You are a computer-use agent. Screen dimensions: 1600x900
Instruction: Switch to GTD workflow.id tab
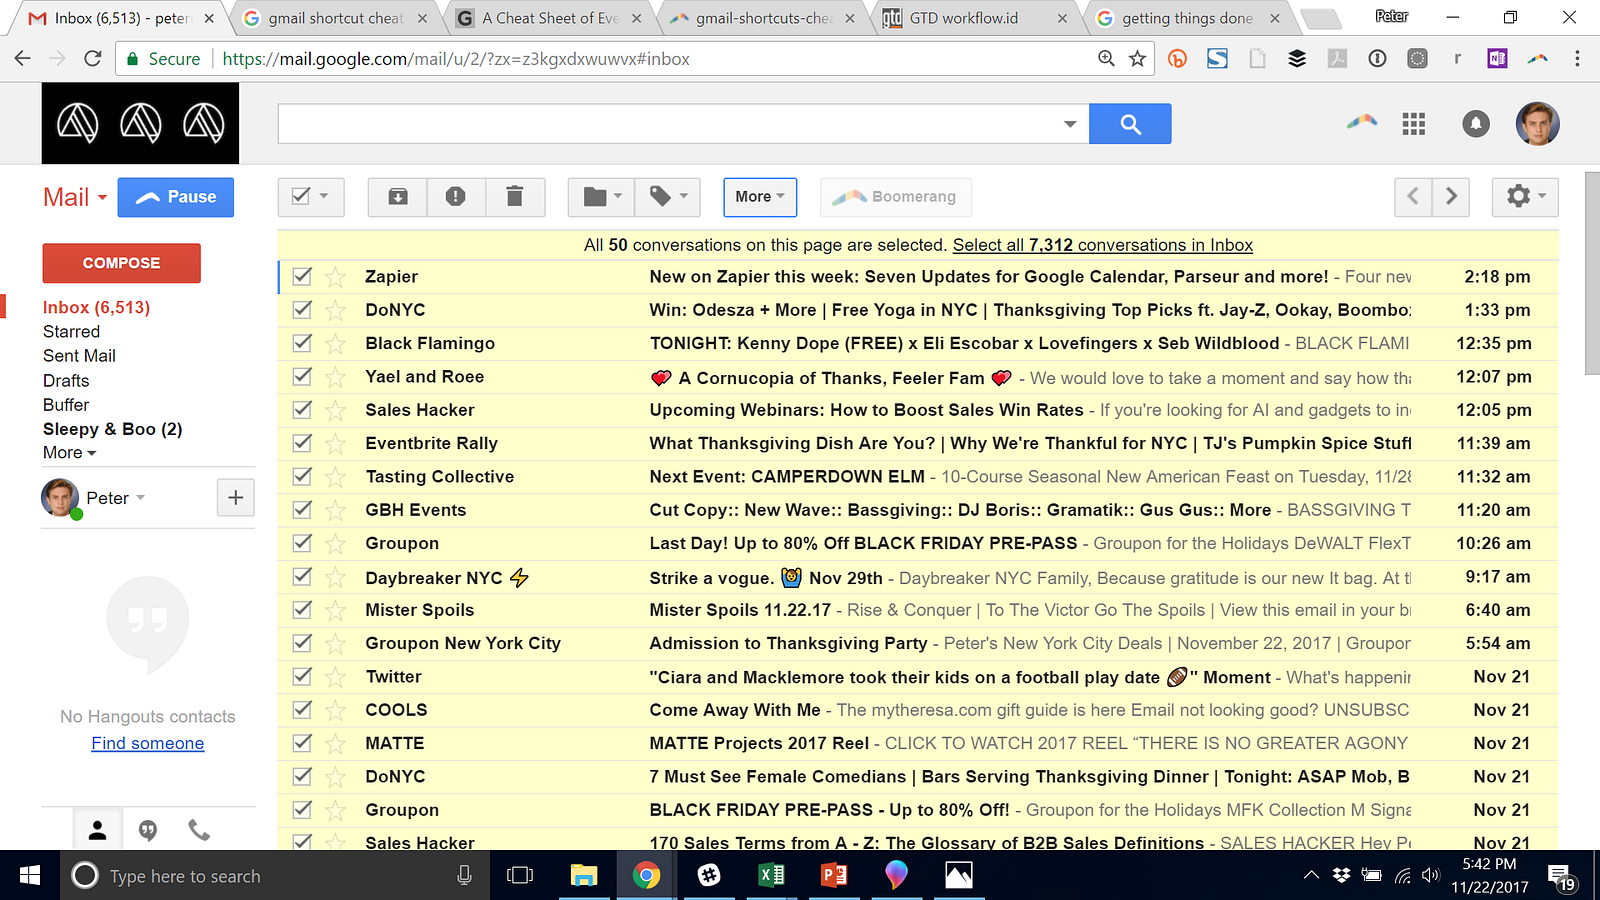click(978, 18)
